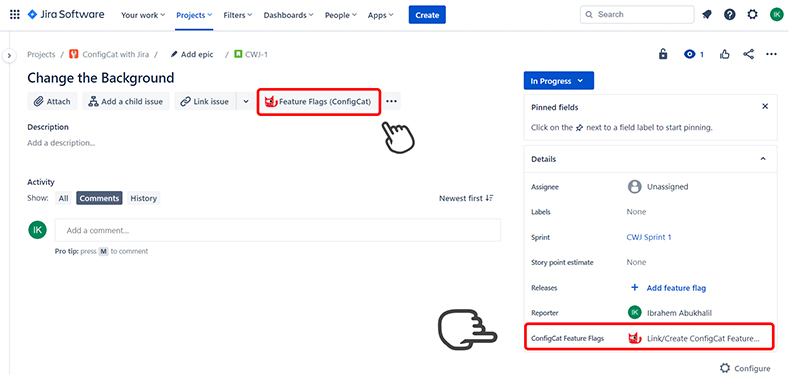Show History activity tab
The image size is (800, 375).
tap(143, 198)
